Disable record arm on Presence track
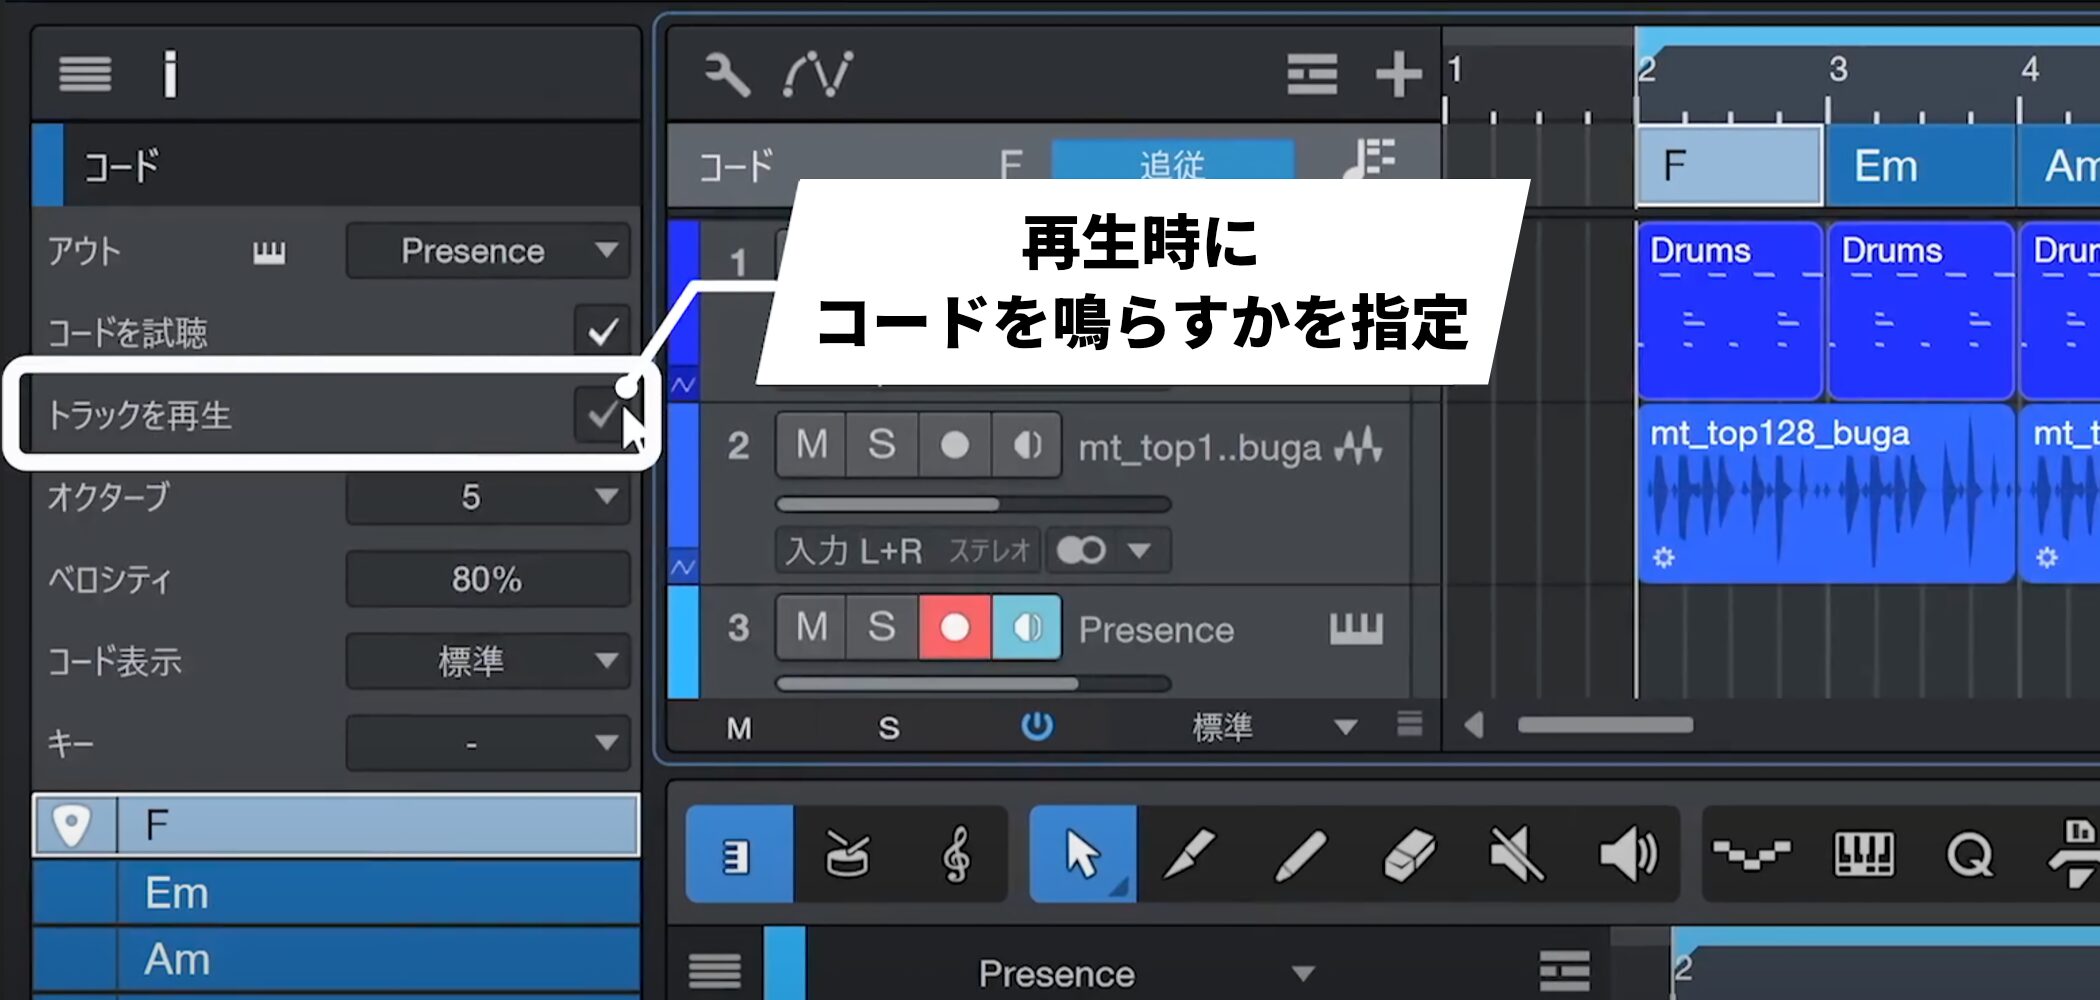Viewport: 2100px width, 1000px height. click(x=954, y=628)
